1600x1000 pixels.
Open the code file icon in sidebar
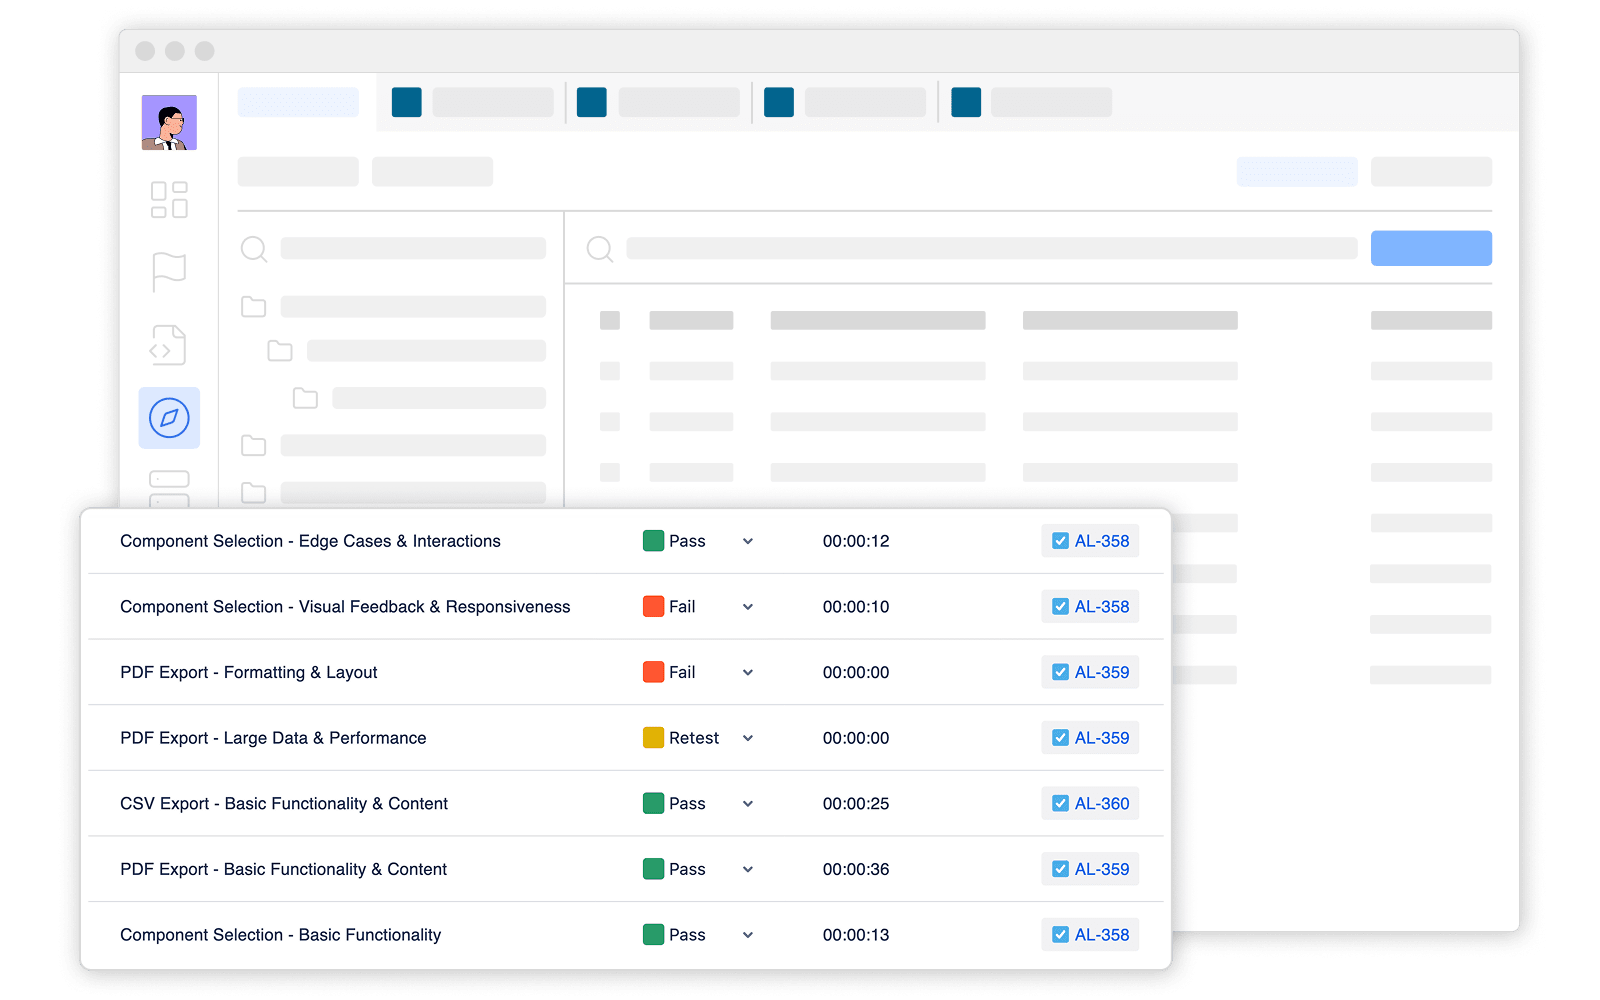click(x=169, y=345)
